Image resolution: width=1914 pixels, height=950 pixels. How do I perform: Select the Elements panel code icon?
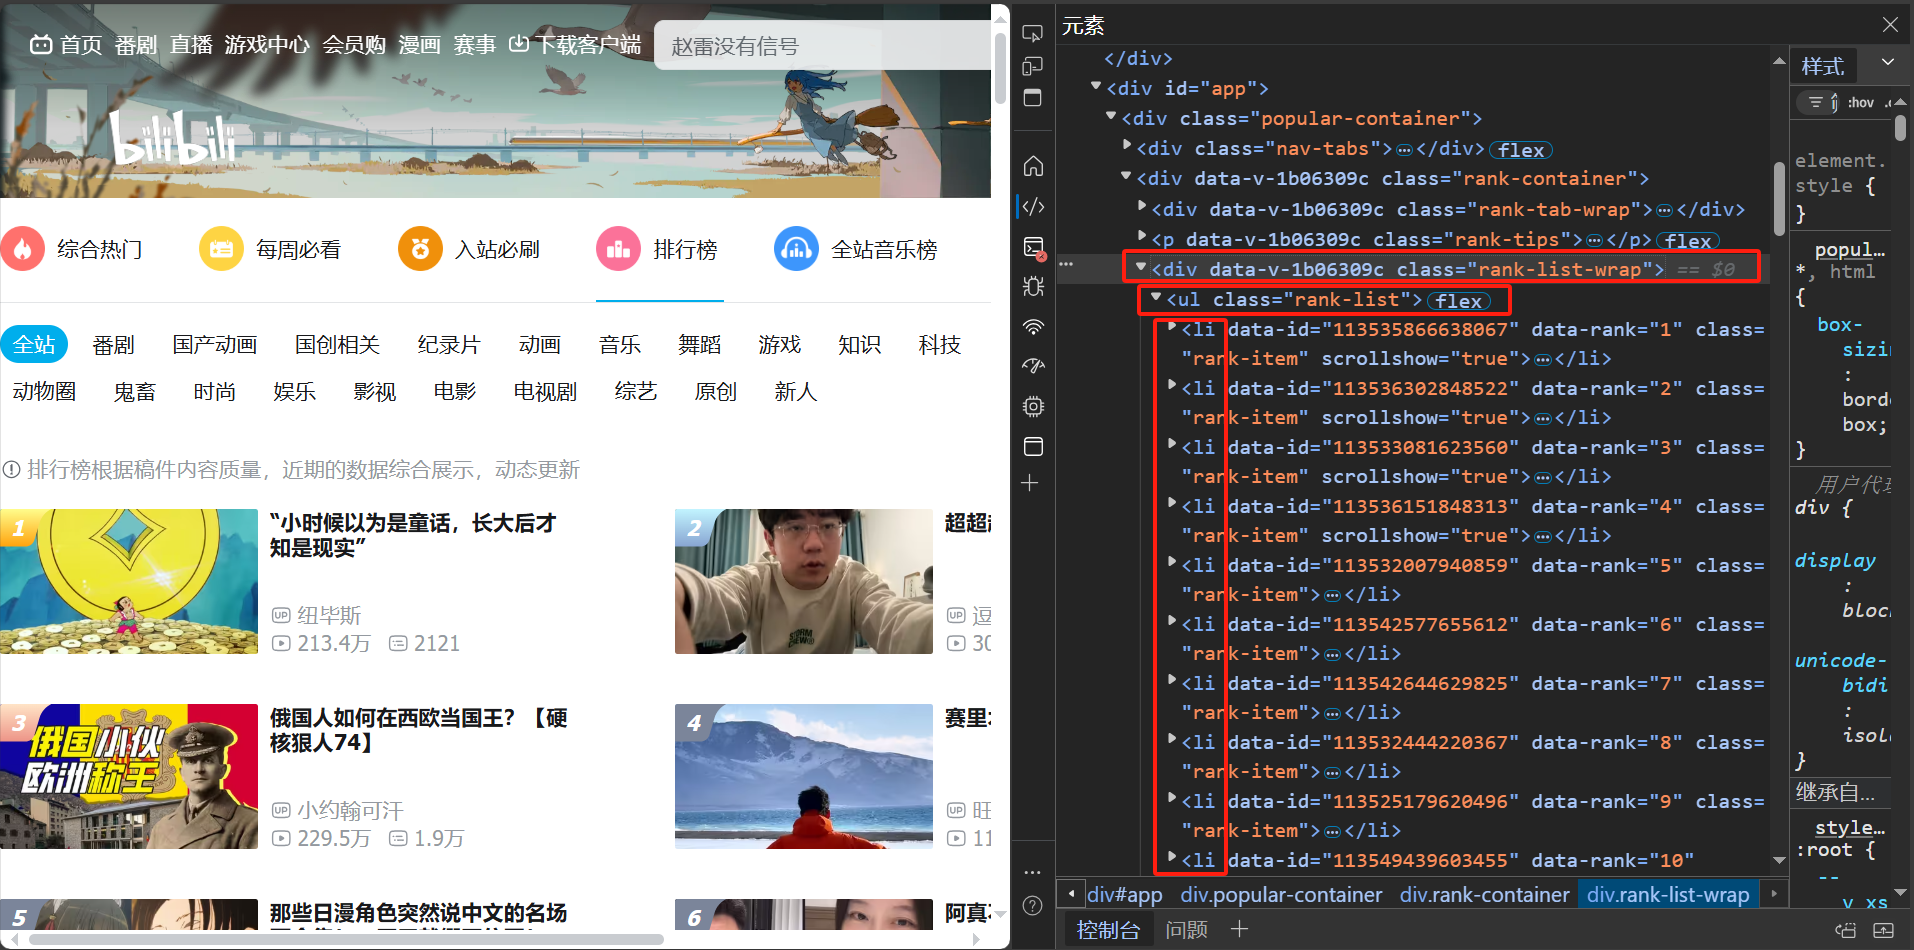(1034, 206)
